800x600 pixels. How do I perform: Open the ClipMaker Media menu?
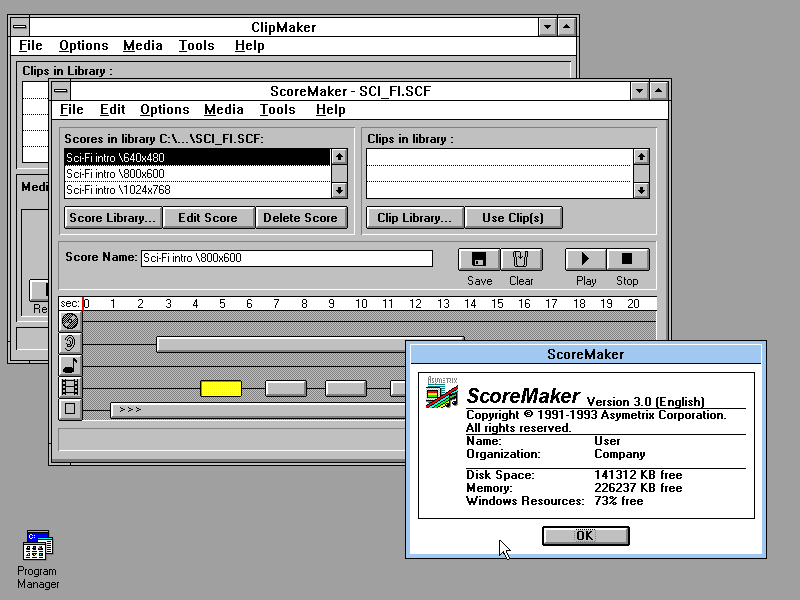tap(143, 46)
